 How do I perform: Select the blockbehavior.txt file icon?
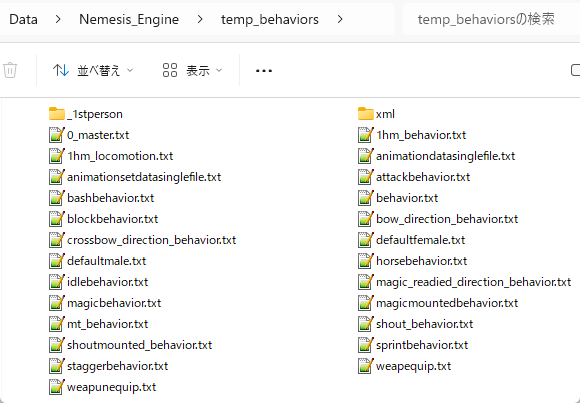tap(57, 219)
